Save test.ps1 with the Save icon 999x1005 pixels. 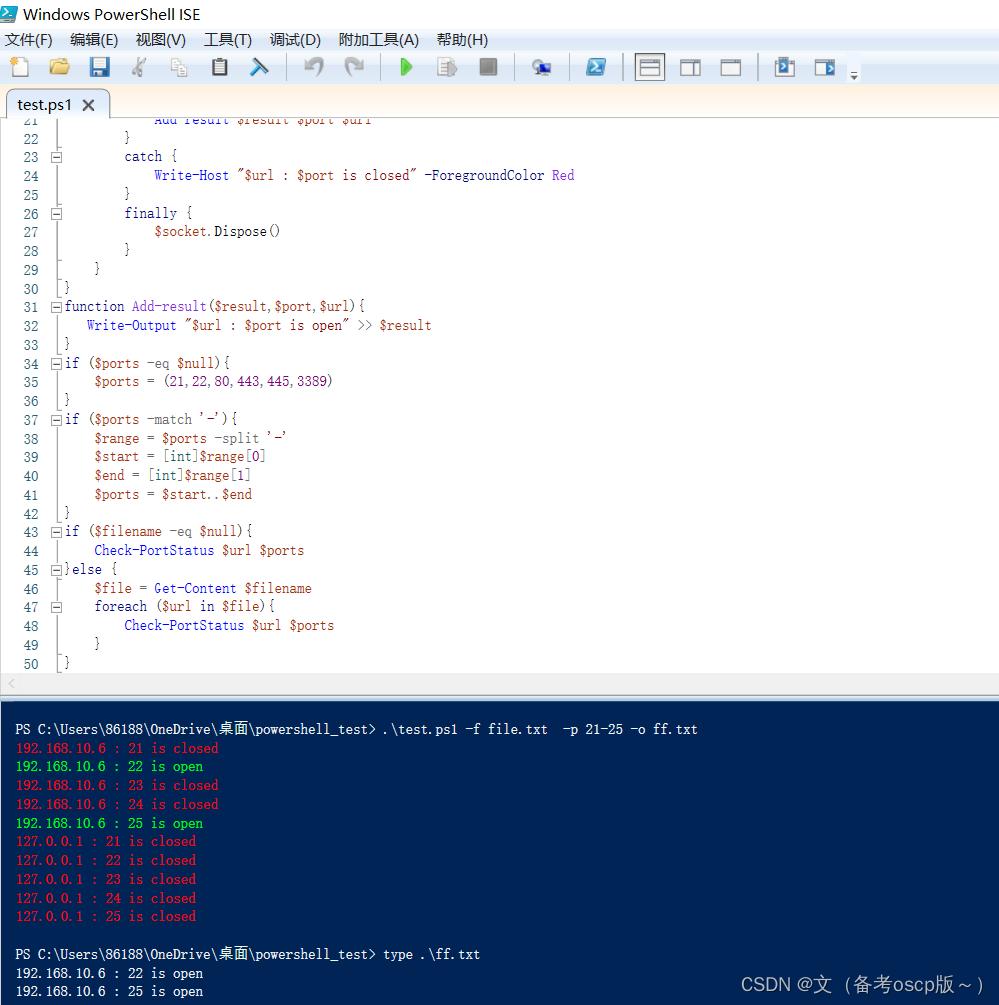tap(98, 67)
